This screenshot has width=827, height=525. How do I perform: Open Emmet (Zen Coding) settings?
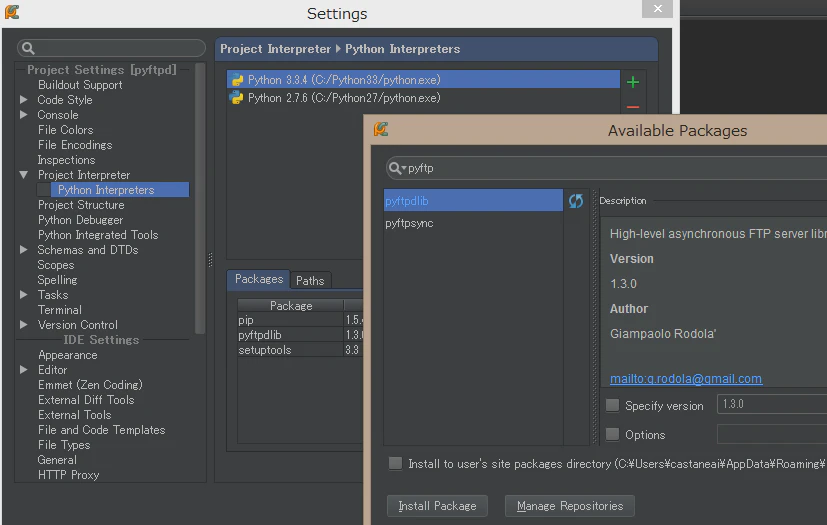(x=90, y=385)
